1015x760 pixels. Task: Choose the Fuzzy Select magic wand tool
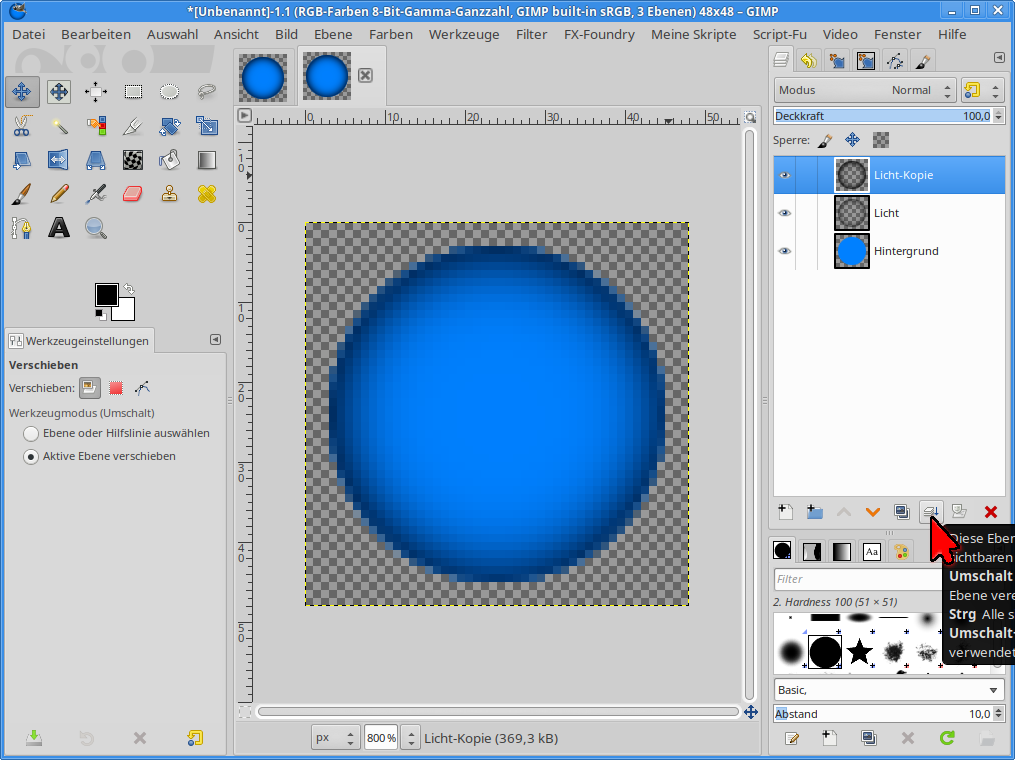click(59, 126)
